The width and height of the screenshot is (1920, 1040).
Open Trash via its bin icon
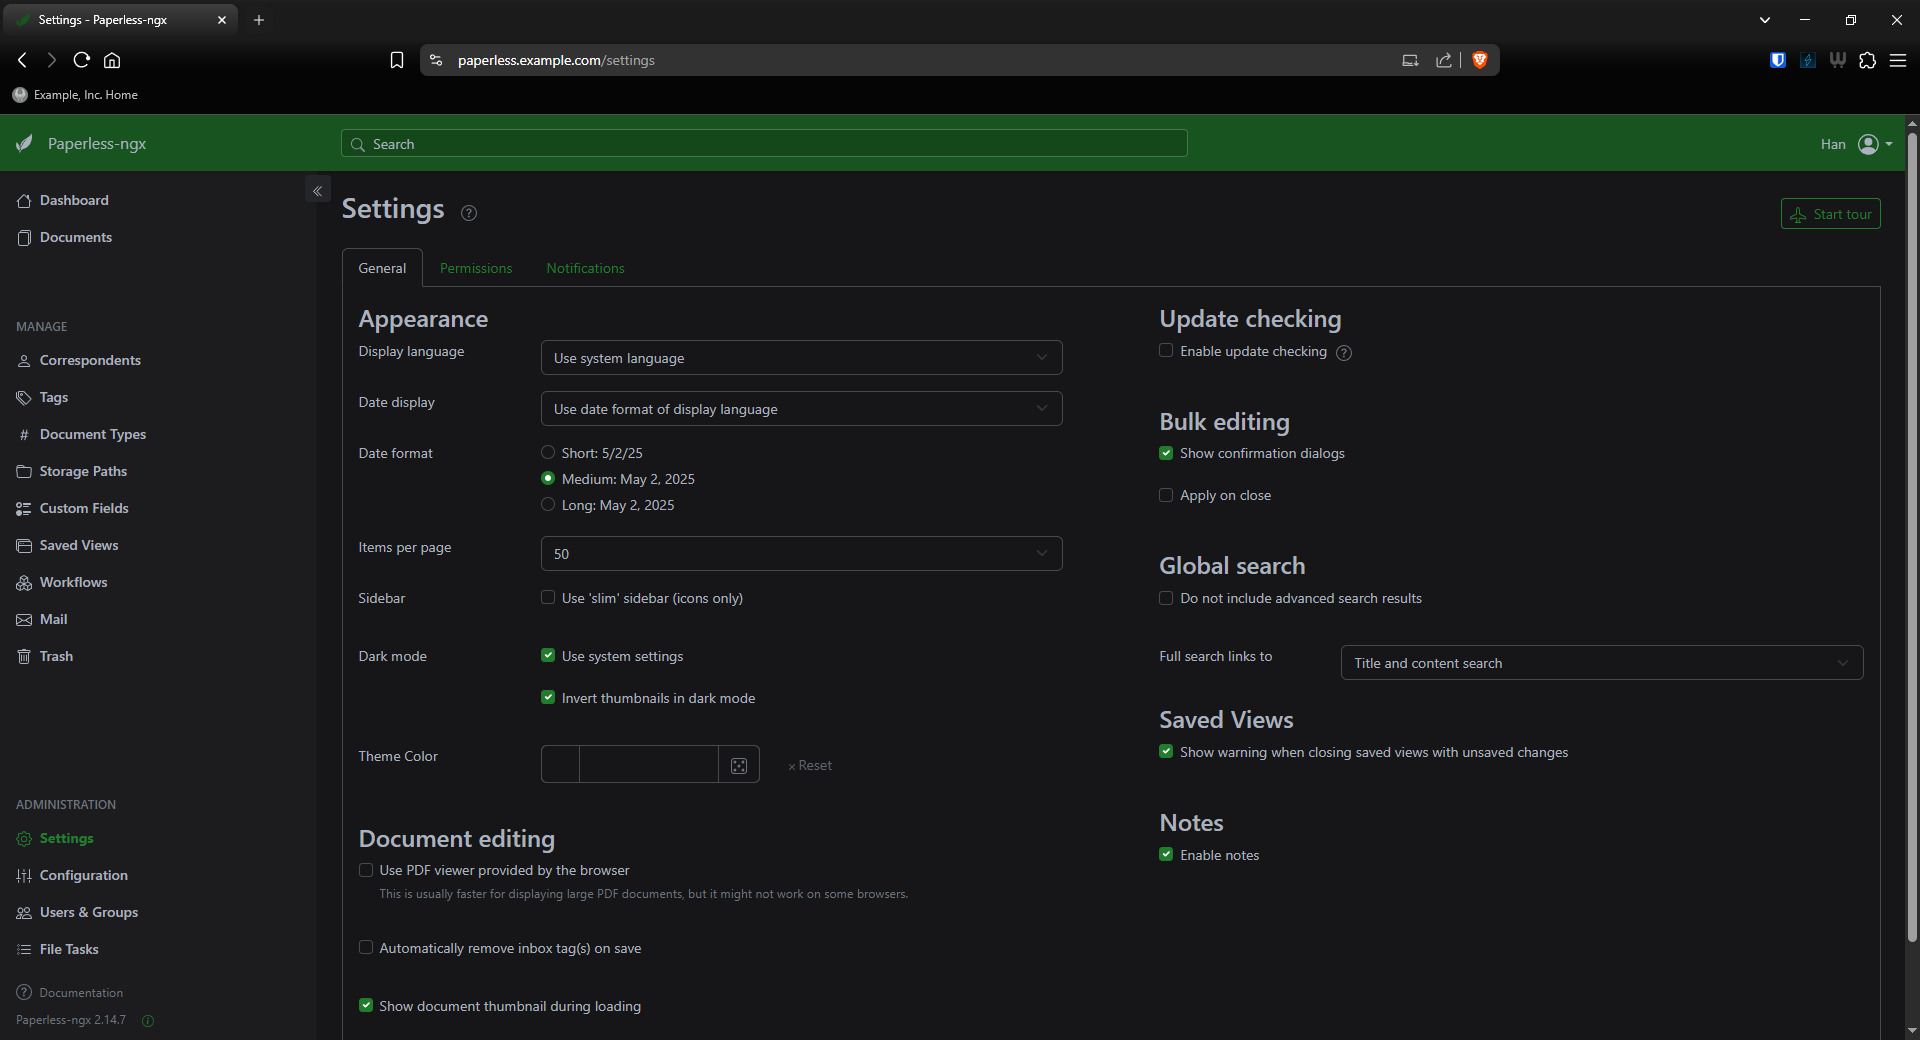pyautogui.click(x=24, y=657)
